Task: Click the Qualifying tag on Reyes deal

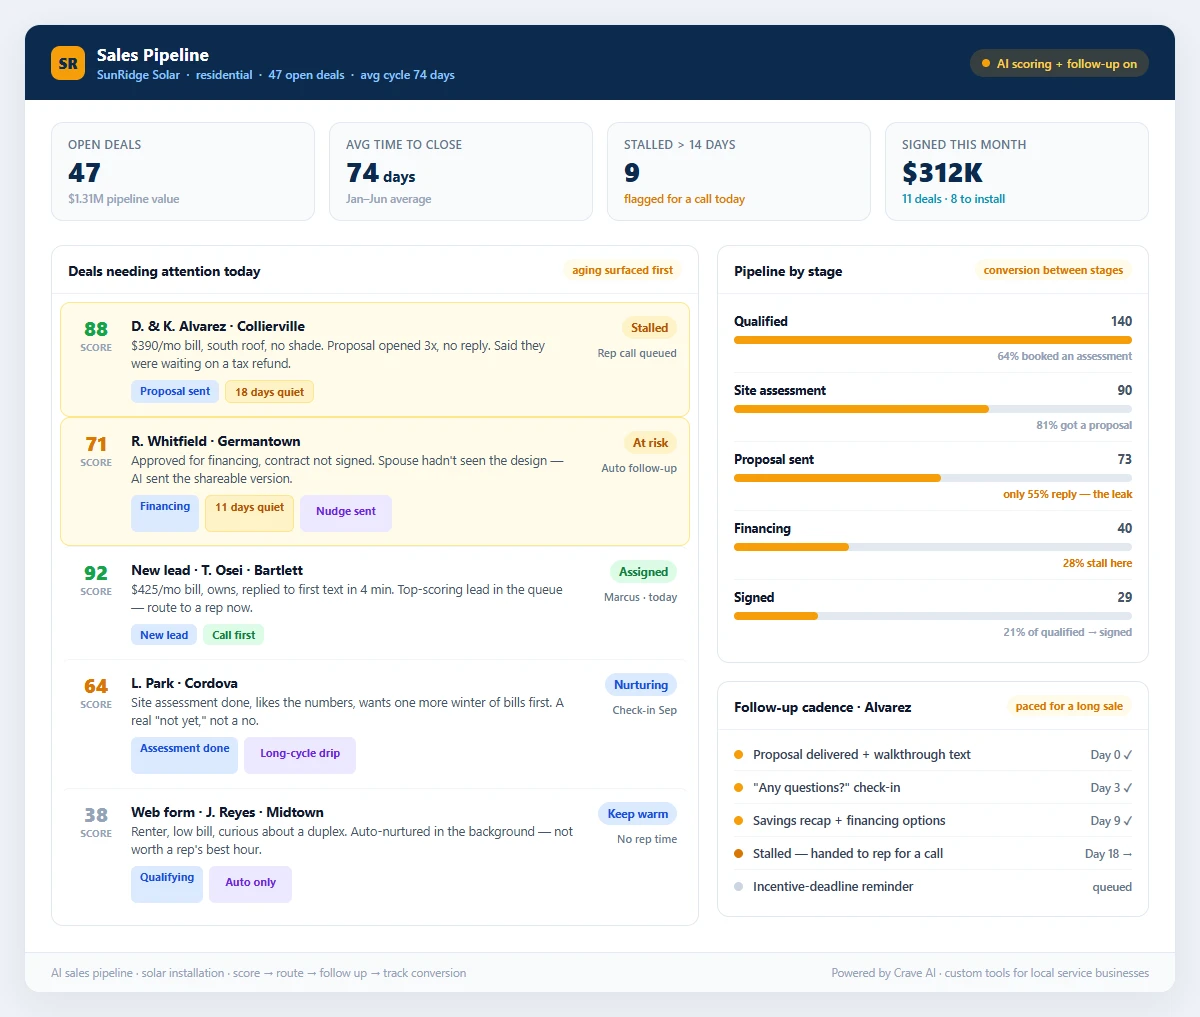Action: click(167, 884)
